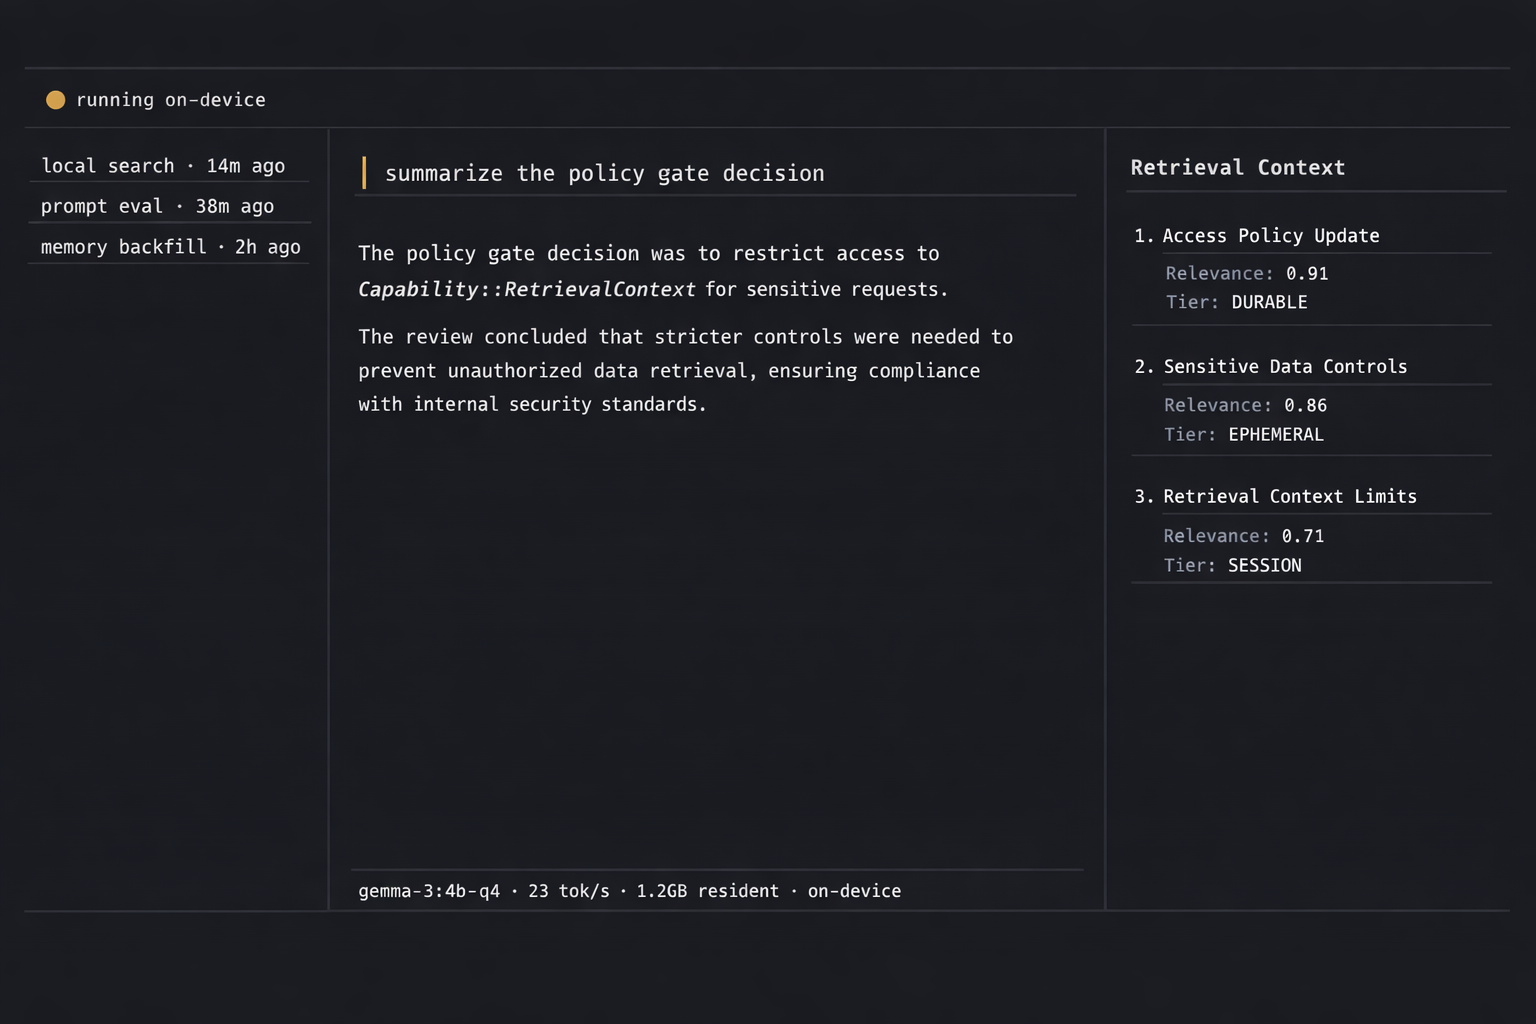Click the orange prompt marker bar
1536x1024 pixels.
pos(364,173)
